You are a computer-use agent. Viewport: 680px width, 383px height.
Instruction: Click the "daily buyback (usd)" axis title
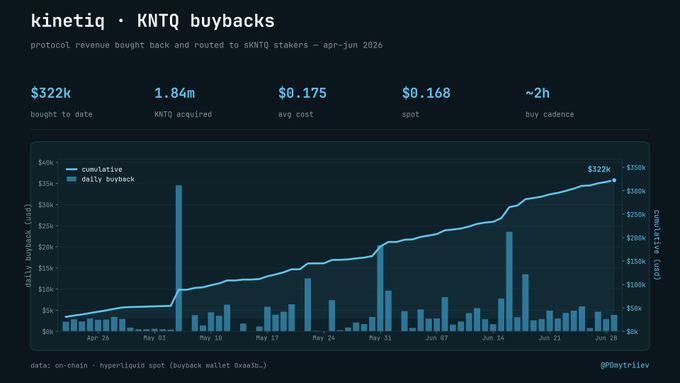[x=28, y=246]
